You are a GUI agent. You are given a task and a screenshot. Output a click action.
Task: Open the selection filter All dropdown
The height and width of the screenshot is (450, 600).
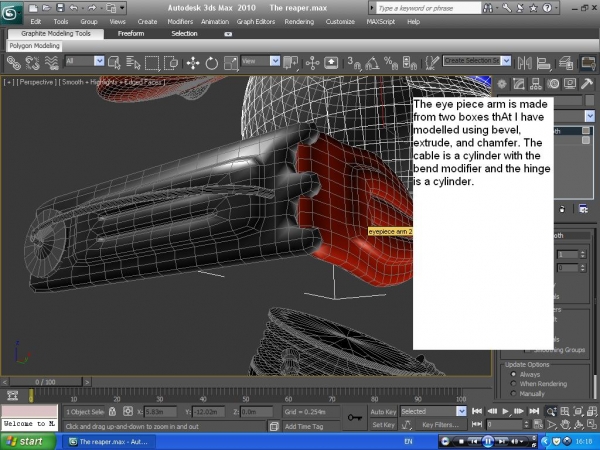pyautogui.click(x=99, y=61)
